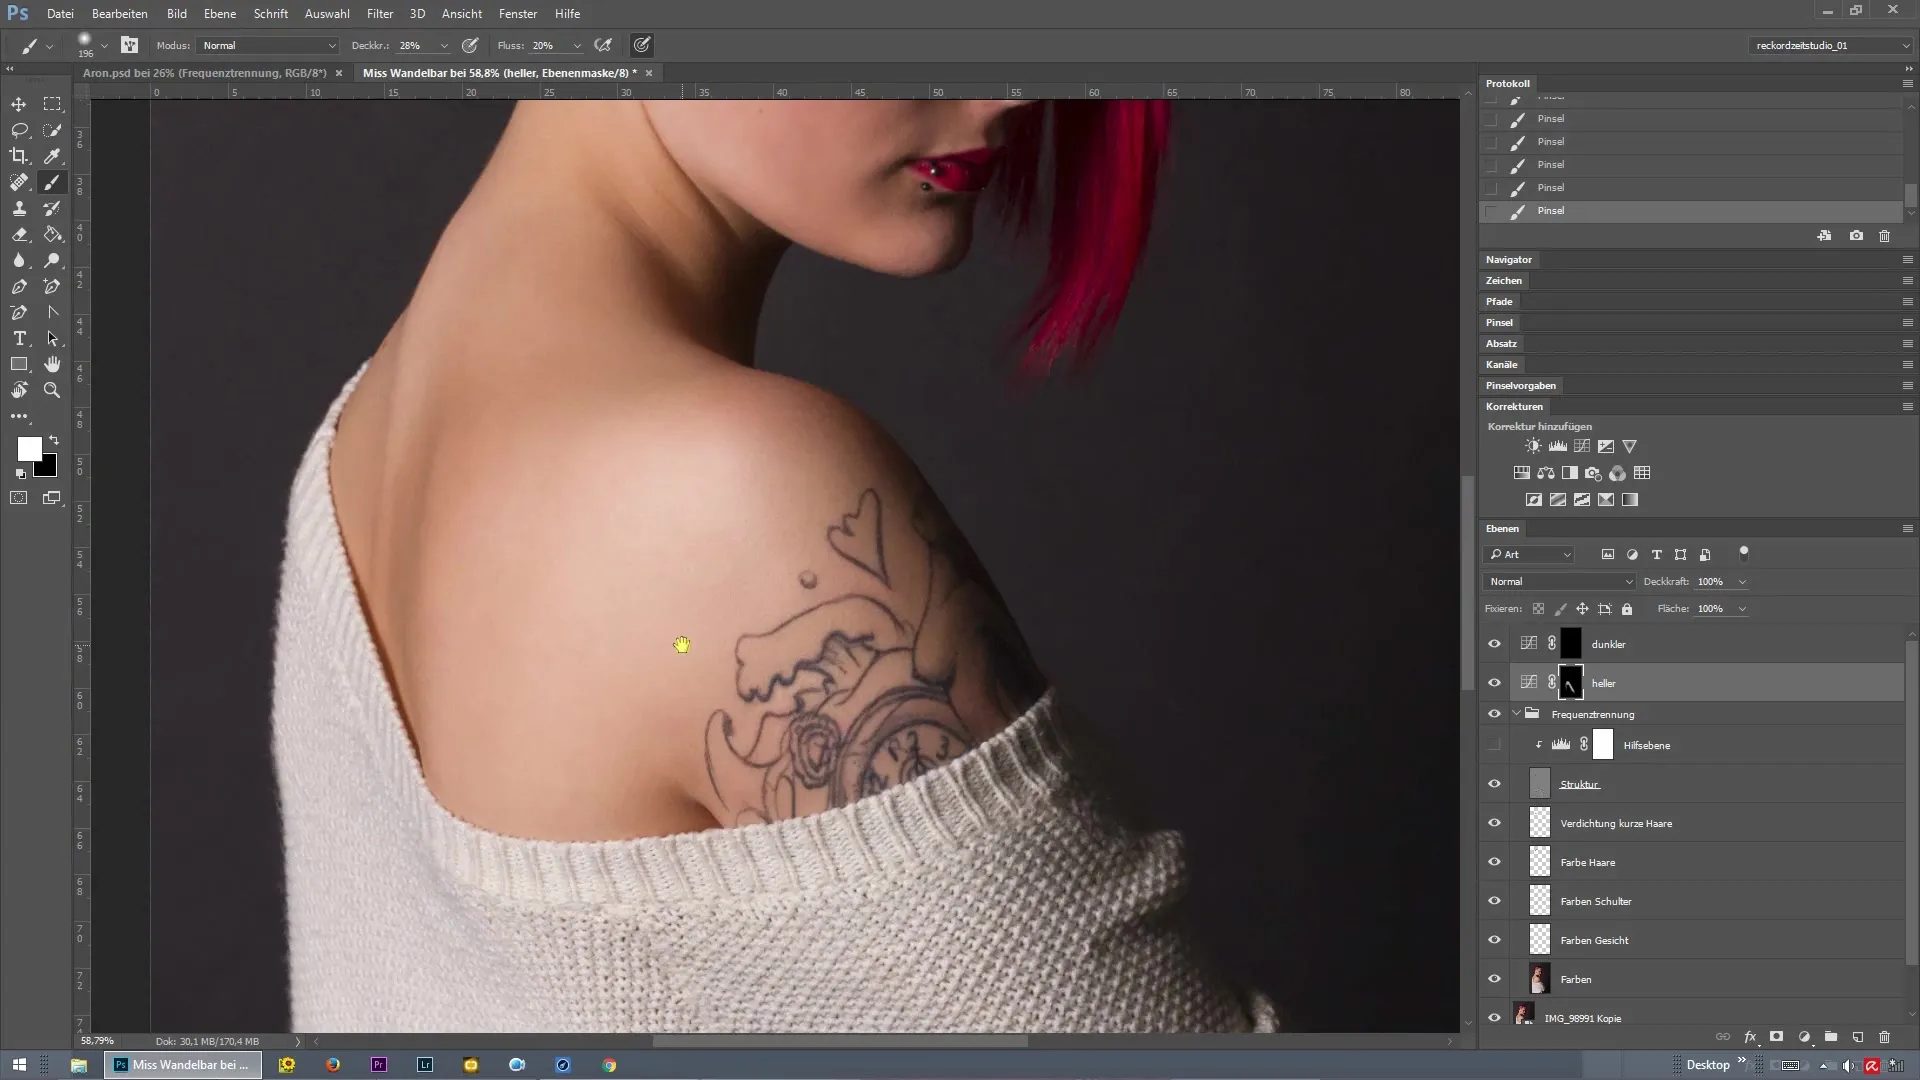
Task: Select the Eyedropper tool
Action: (52, 156)
